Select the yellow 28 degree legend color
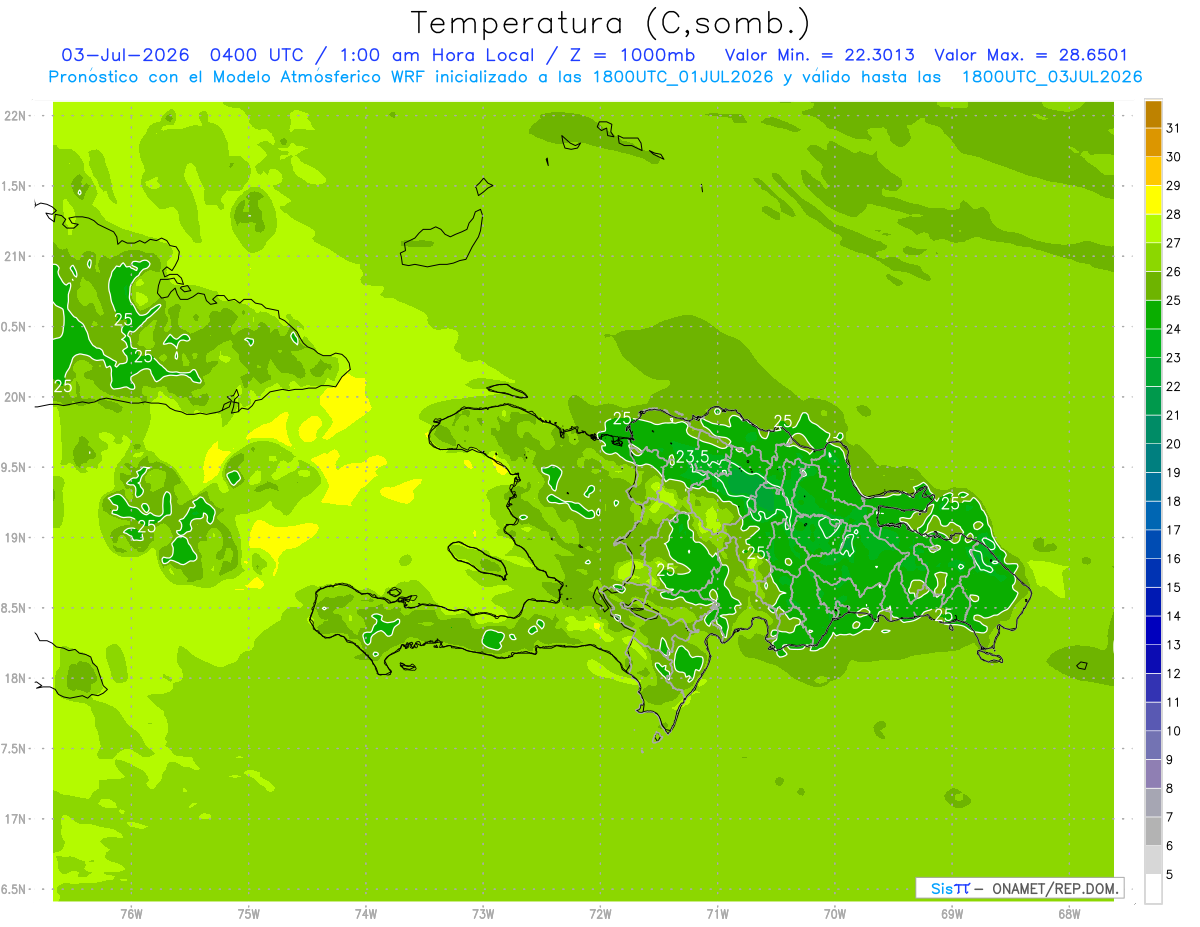This screenshot has height=927, width=1200. (x=1153, y=200)
